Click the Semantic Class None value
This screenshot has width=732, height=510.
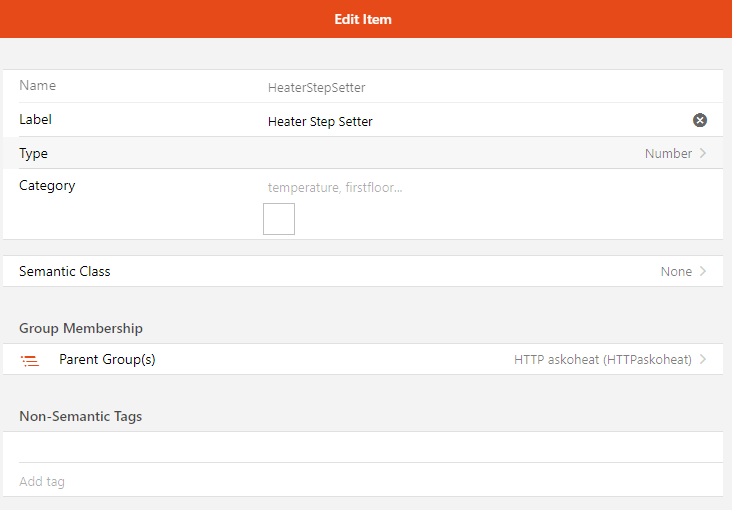[676, 271]
